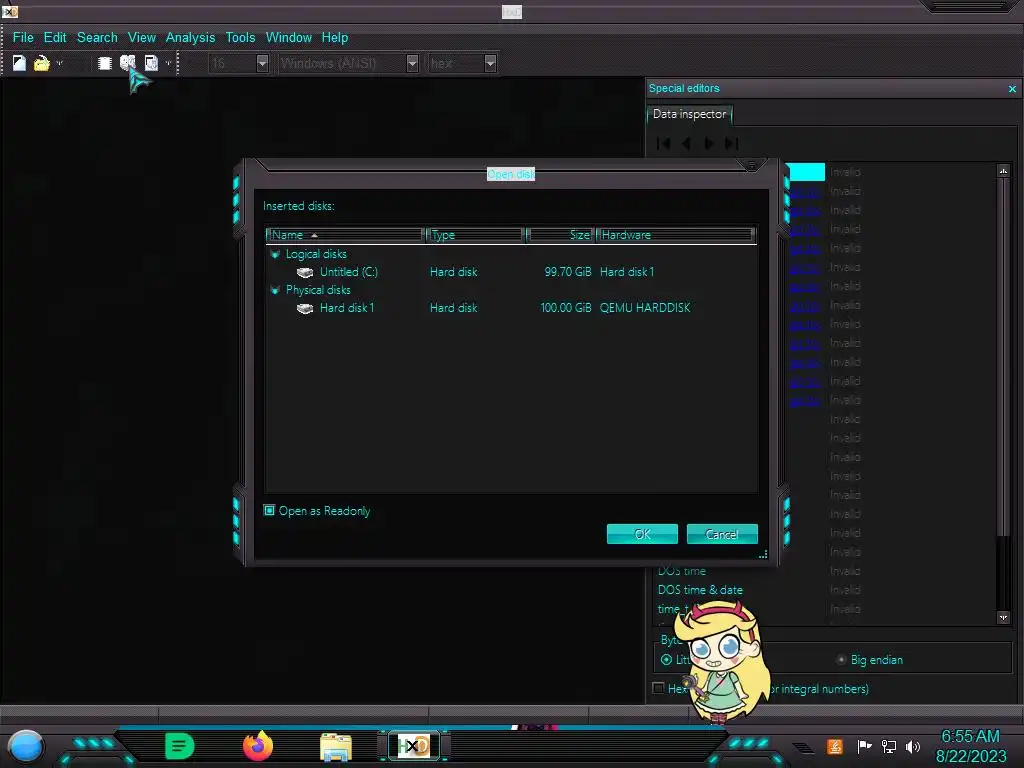
Task: Sort disks by Hardware column header
Action: point(676,235)
